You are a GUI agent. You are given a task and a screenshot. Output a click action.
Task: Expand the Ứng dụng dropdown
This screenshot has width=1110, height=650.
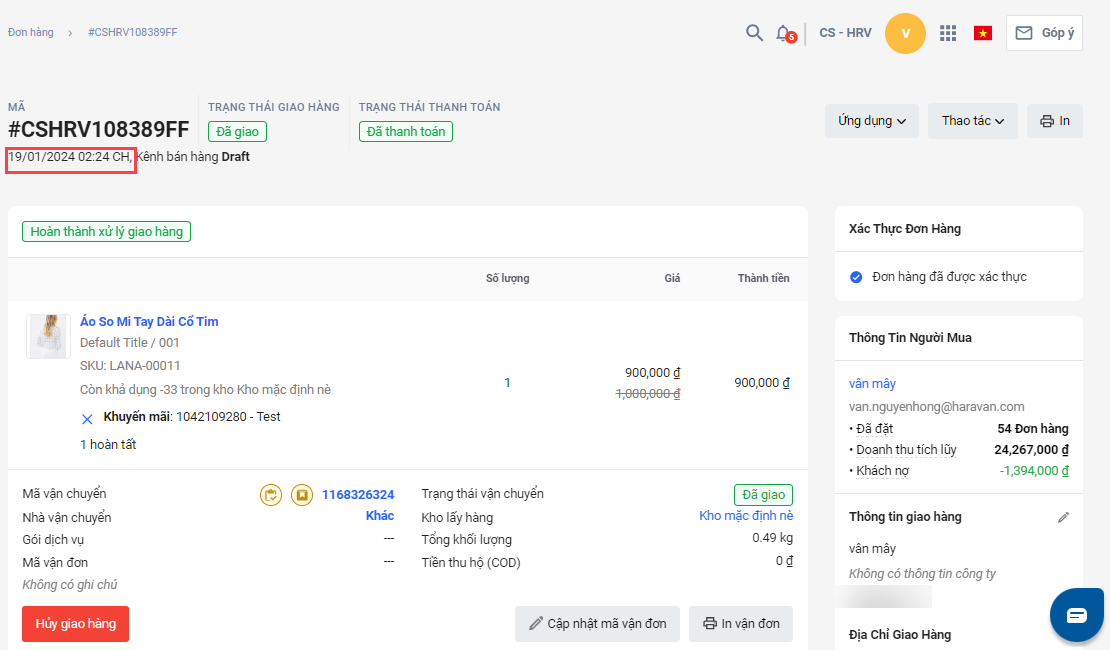[871, 121]
